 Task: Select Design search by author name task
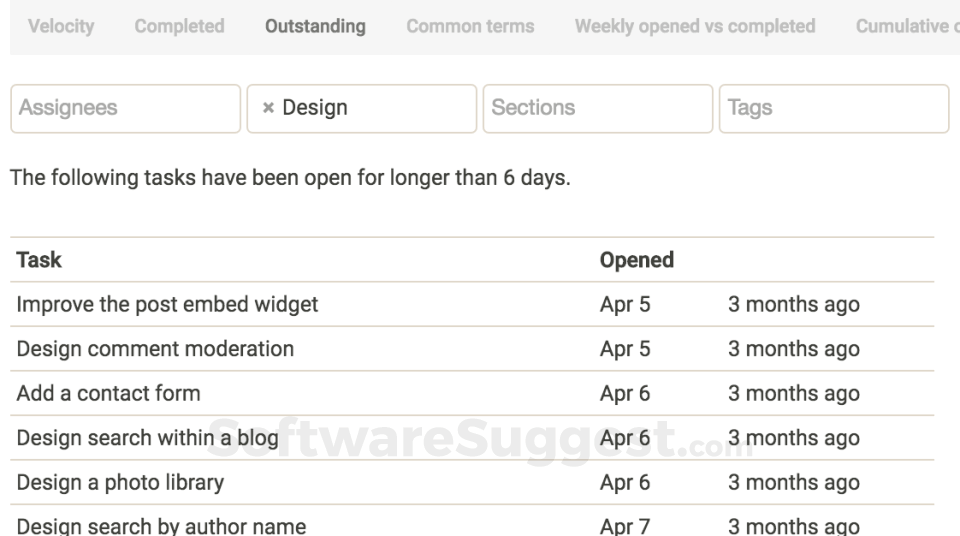pyautogui.click(x=161, y=525)
